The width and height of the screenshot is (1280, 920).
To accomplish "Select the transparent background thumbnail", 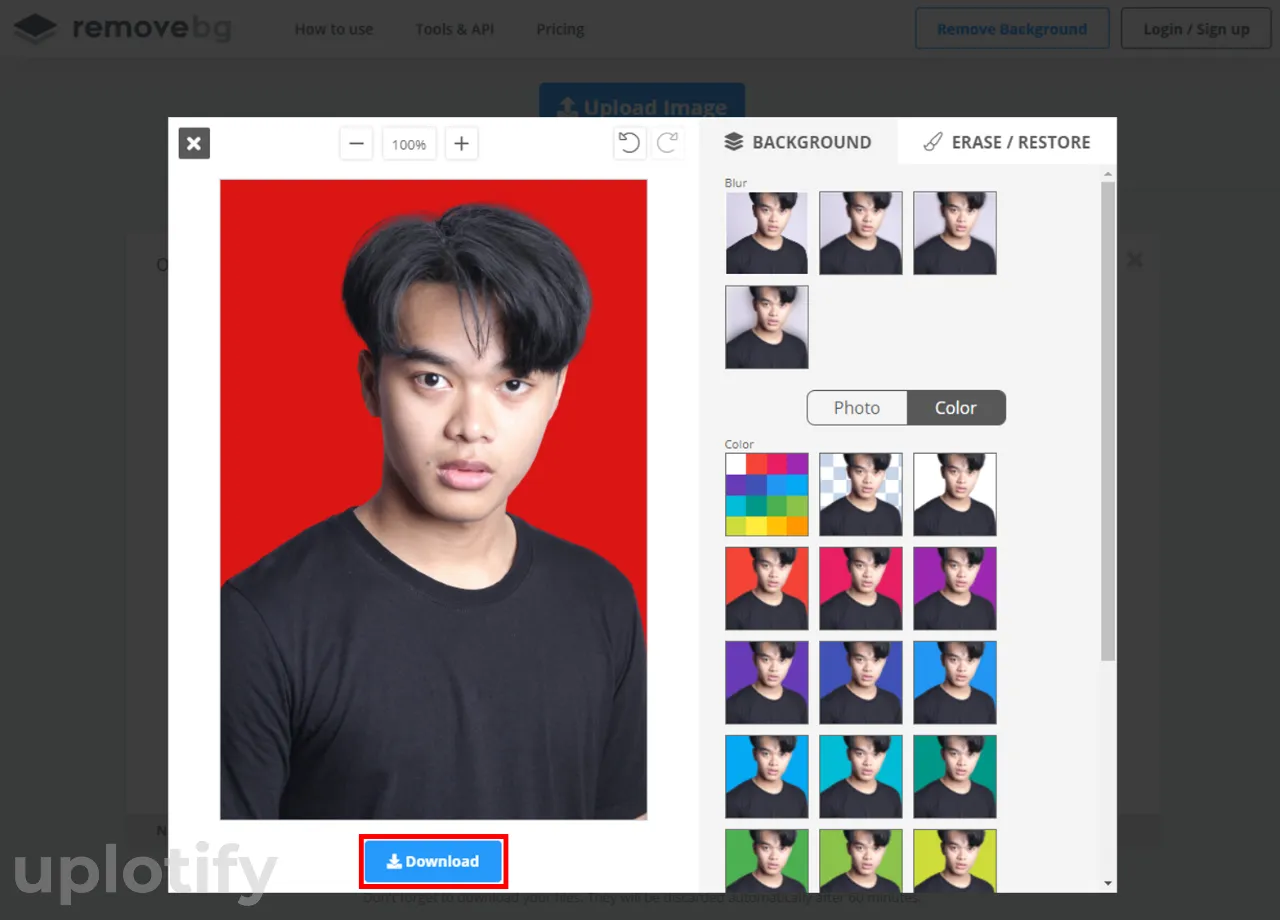I will (860, 494).
